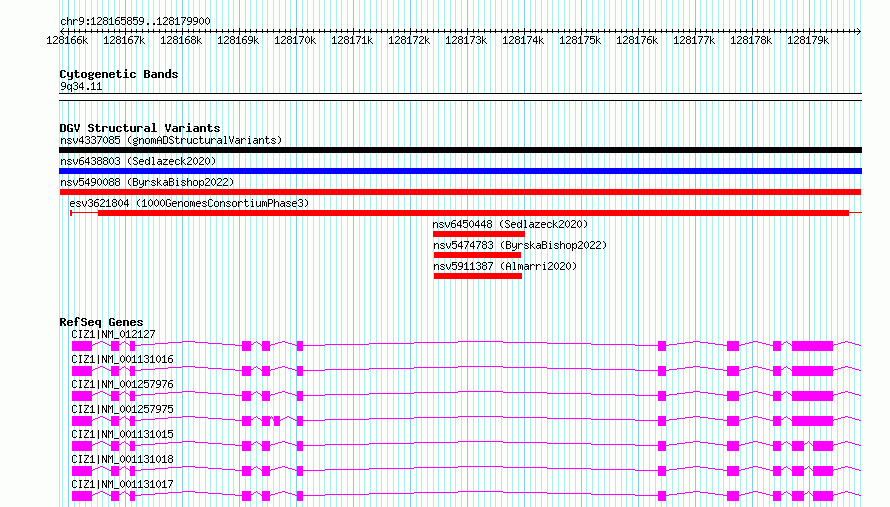Click the Cytogenetic Bands track title
890x507 pixels.
click(119, 74)
